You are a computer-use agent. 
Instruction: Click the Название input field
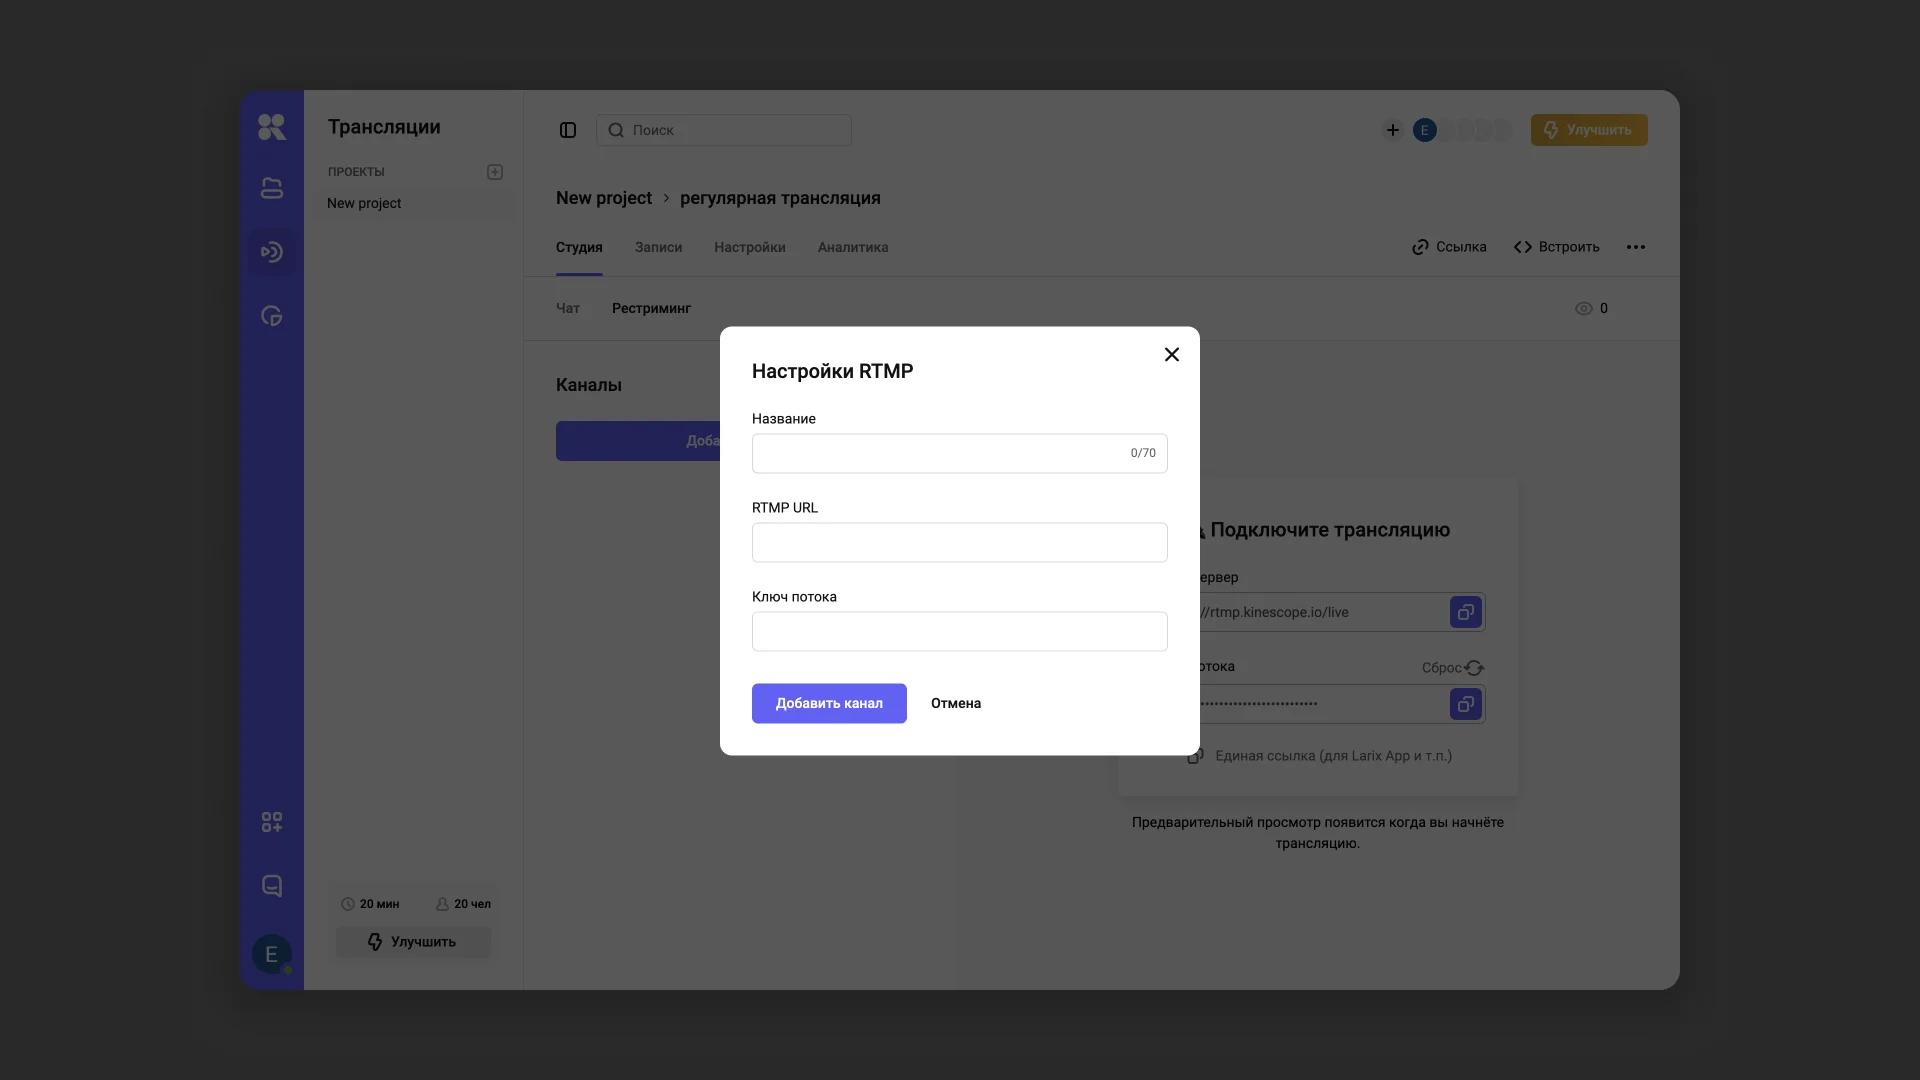pos(940,453)
